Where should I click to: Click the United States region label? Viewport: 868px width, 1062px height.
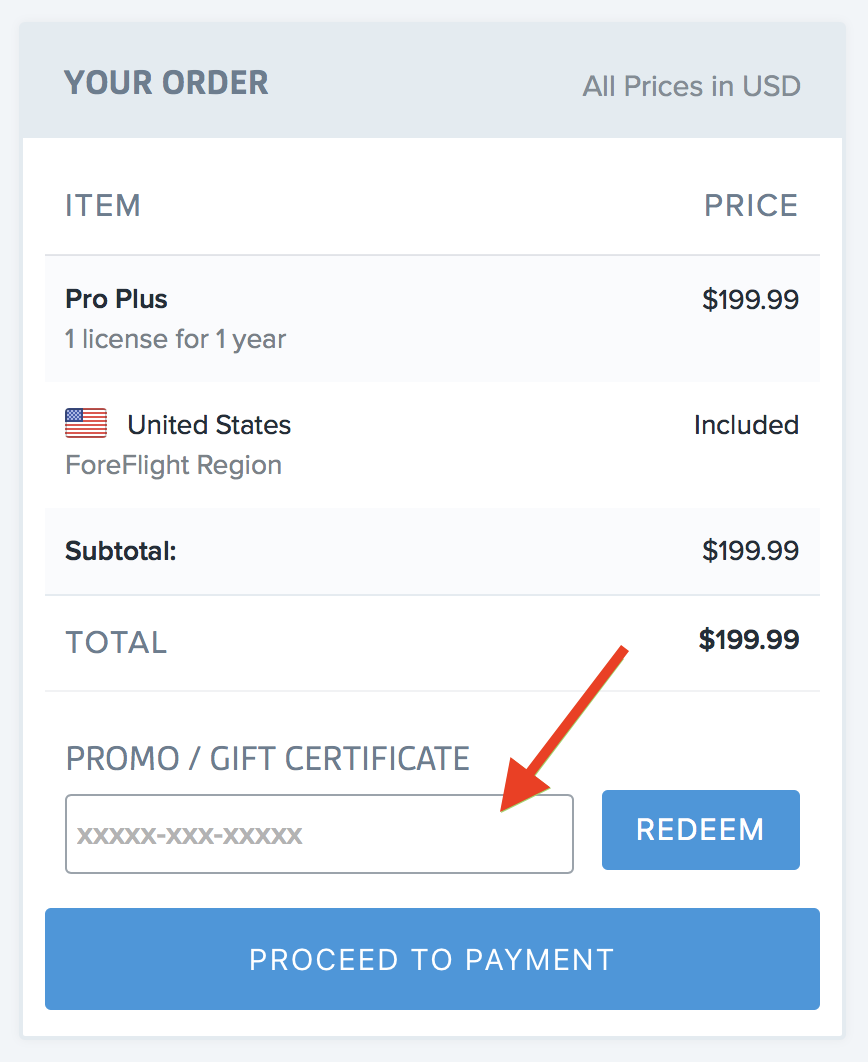[x=209, y=425]
